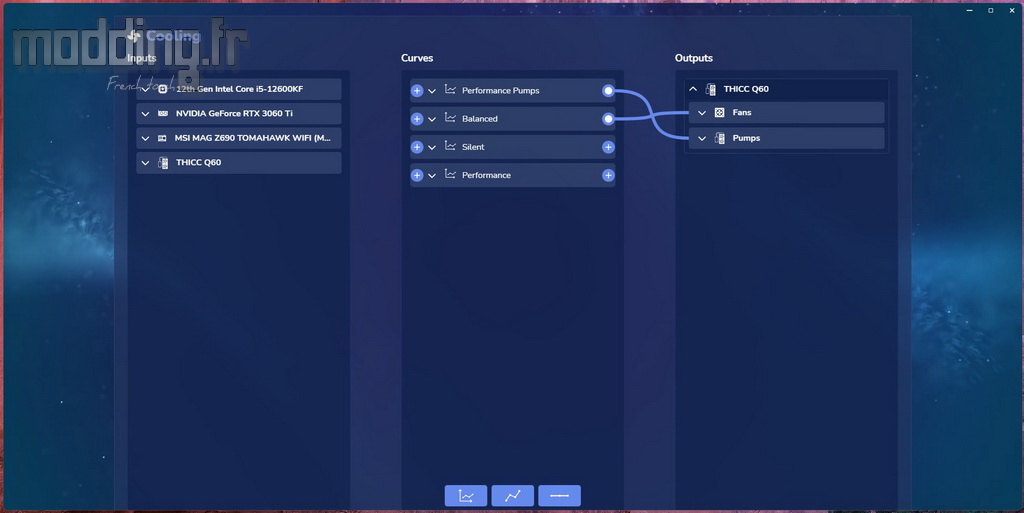Maximize the application window
Viewport: 1024px width, 513px height.
click(991, 10)
